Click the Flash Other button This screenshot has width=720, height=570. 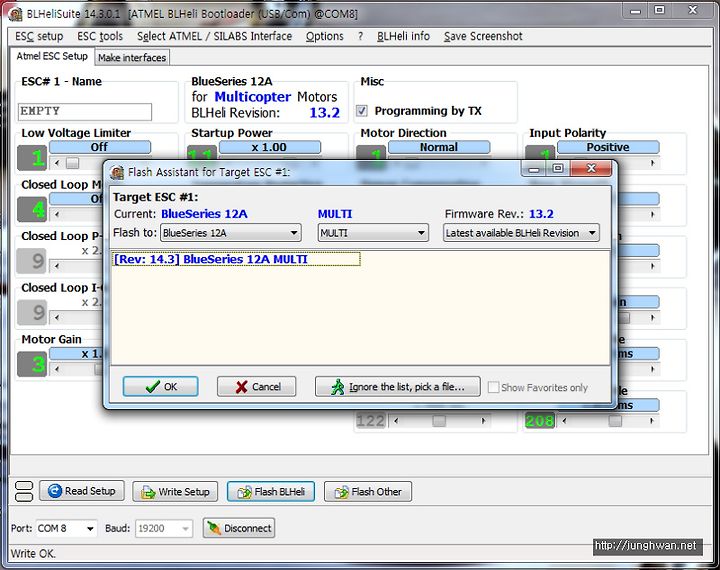[368, 491]
